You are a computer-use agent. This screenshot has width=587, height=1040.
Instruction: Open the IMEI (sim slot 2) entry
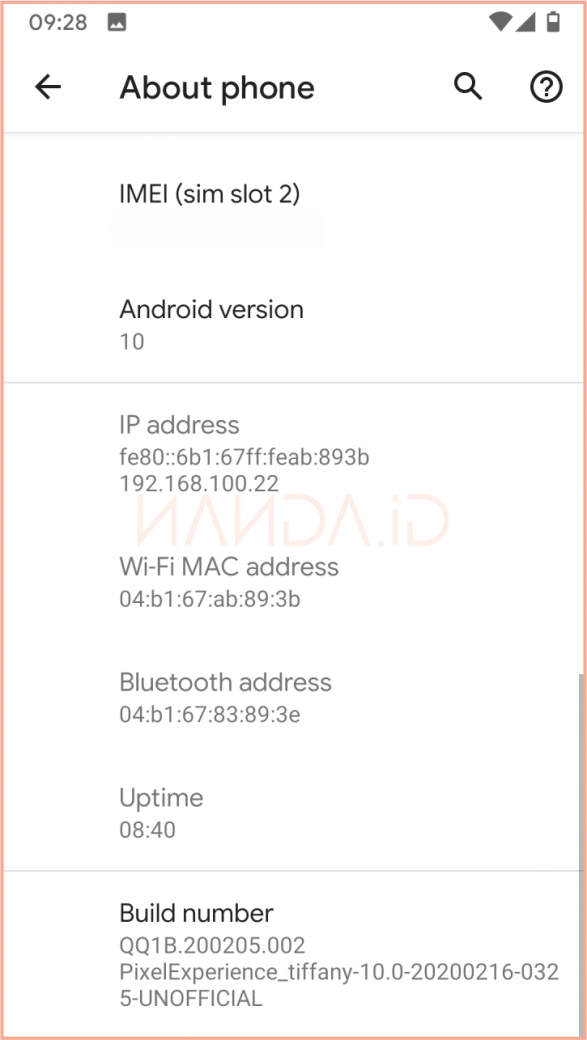293,211
